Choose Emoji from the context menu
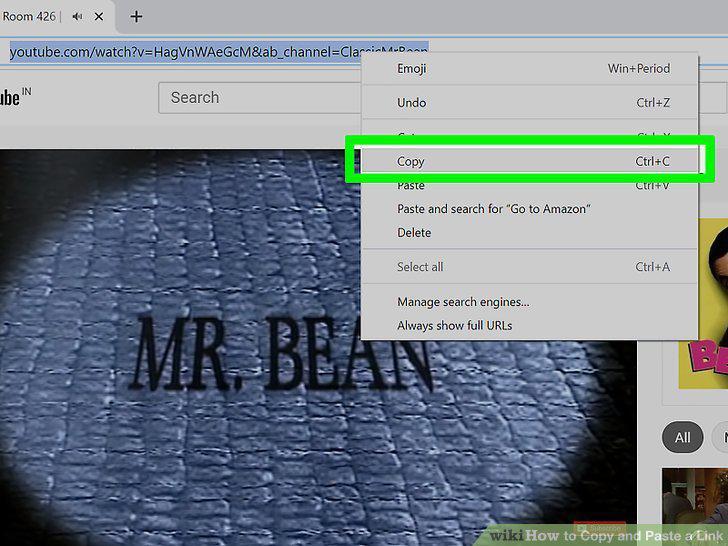The image size is (728, 546). click(530, 69)
